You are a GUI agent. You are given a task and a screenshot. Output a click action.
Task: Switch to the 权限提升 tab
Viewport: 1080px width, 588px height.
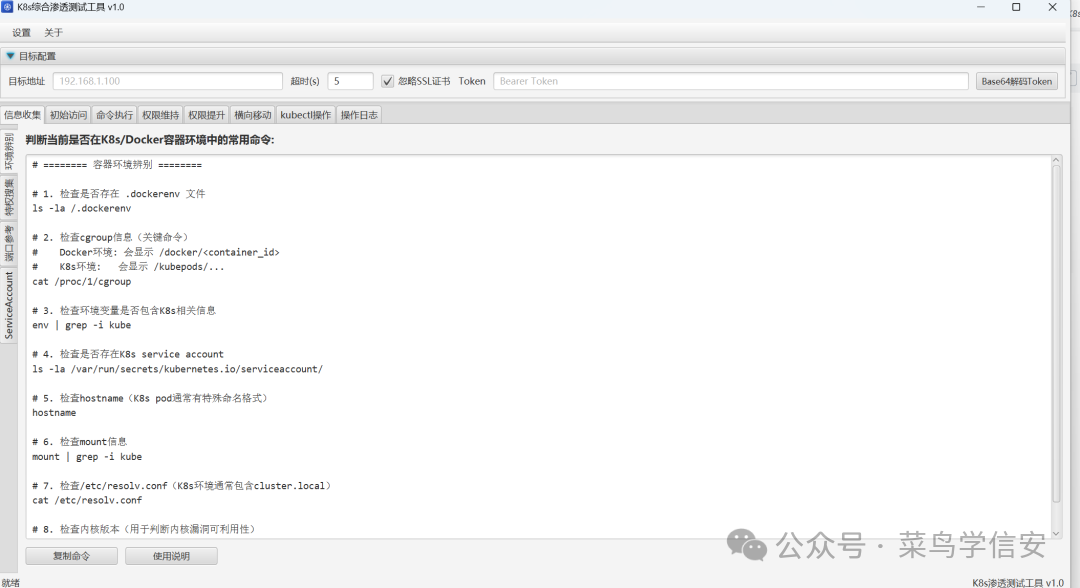(207, 115)
